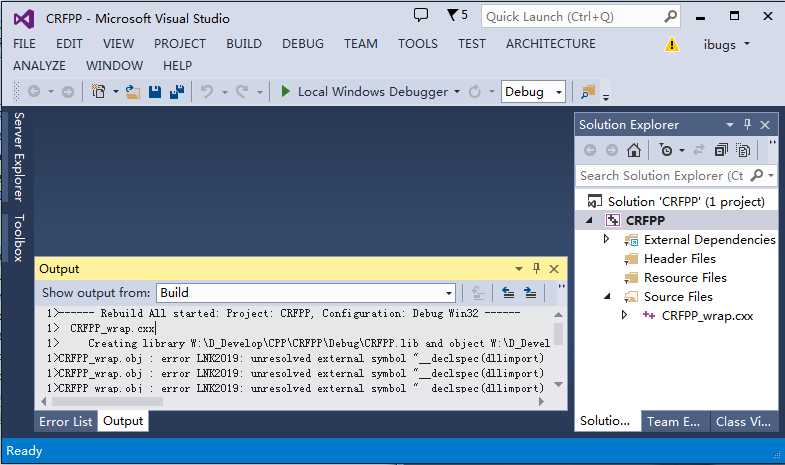Click the Visual Studio logo icon

coord(24,19)
